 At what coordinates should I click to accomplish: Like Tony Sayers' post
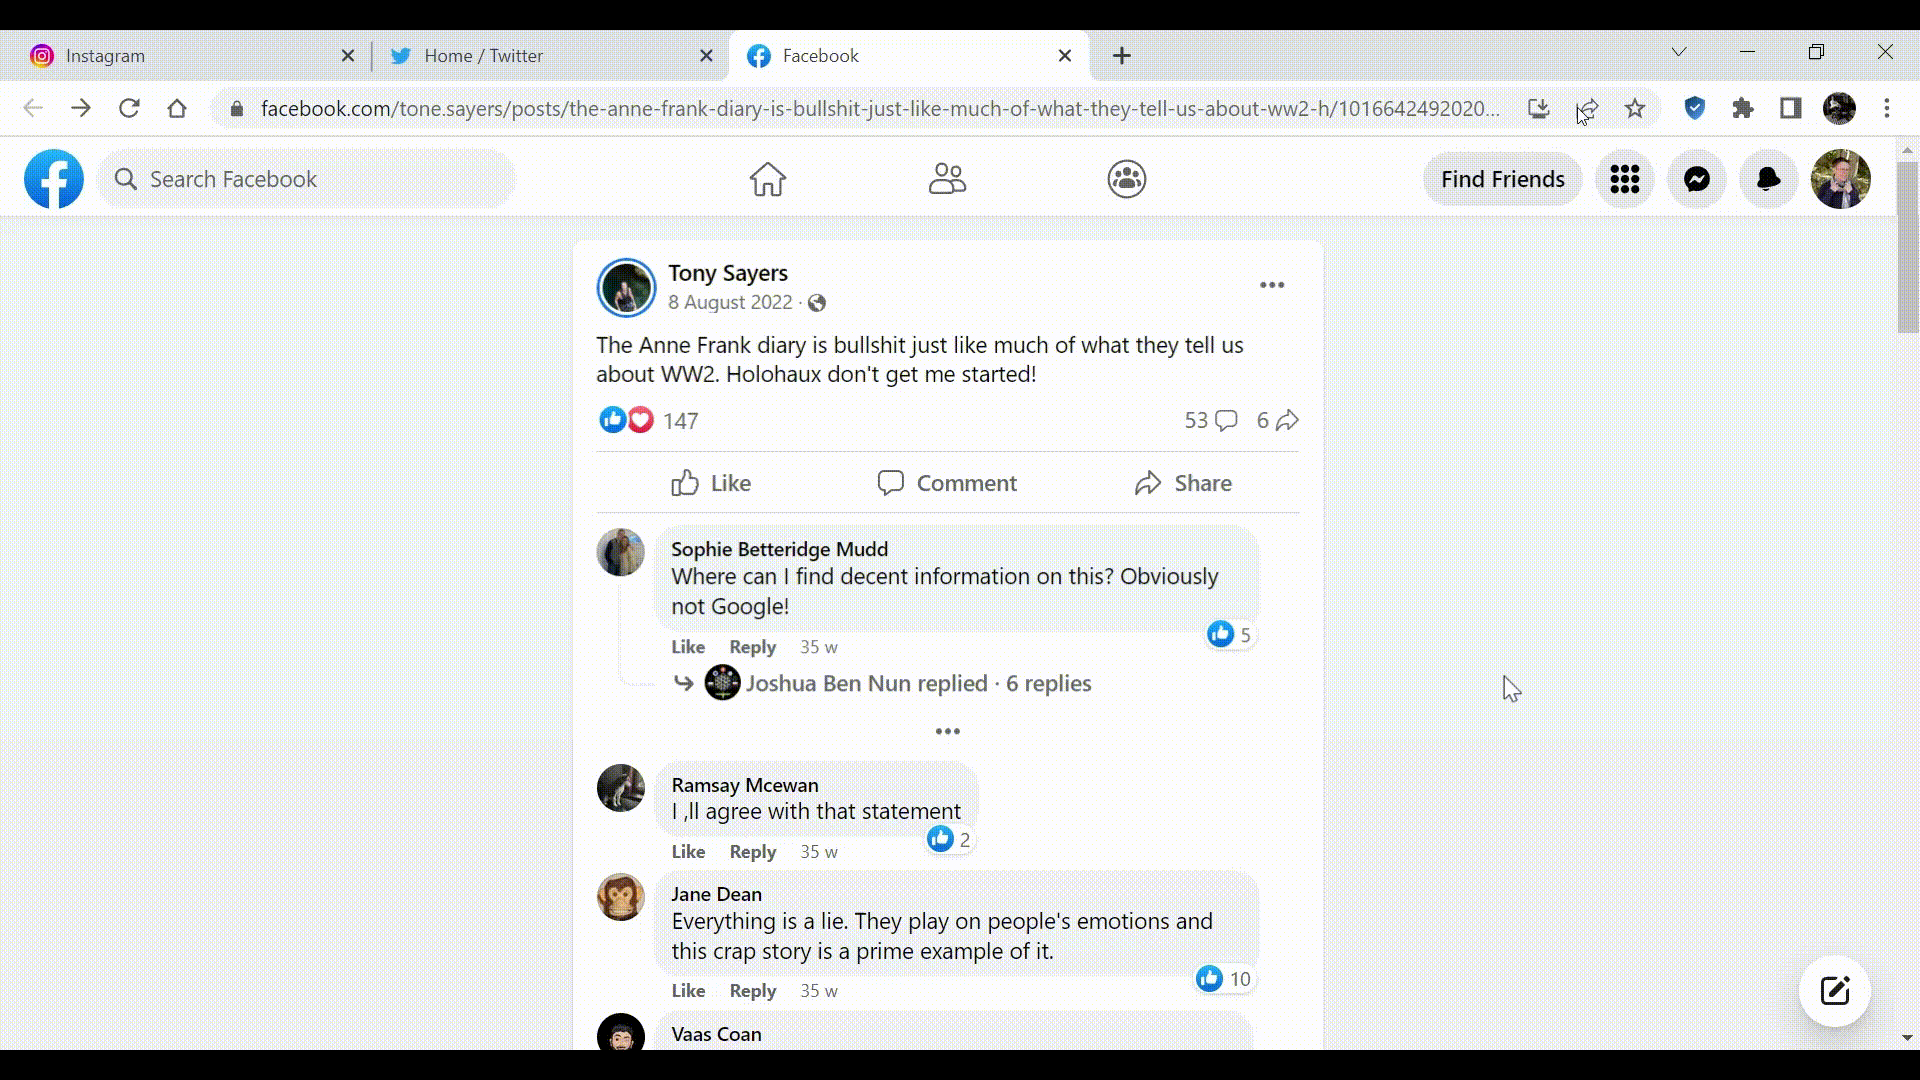click(x=711, y=483)
